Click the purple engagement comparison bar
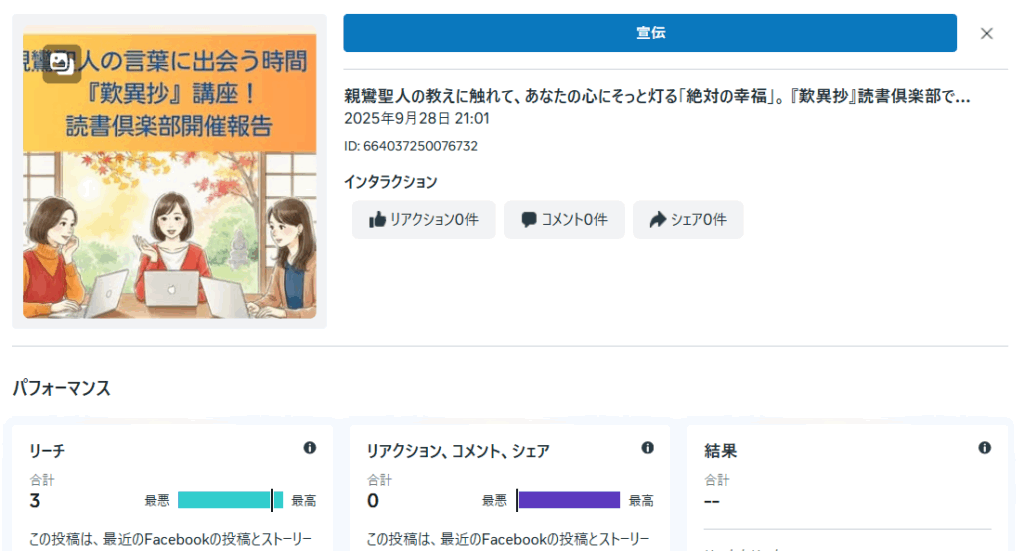Viewport: 1024px width, 551px height. coord(568,500)
